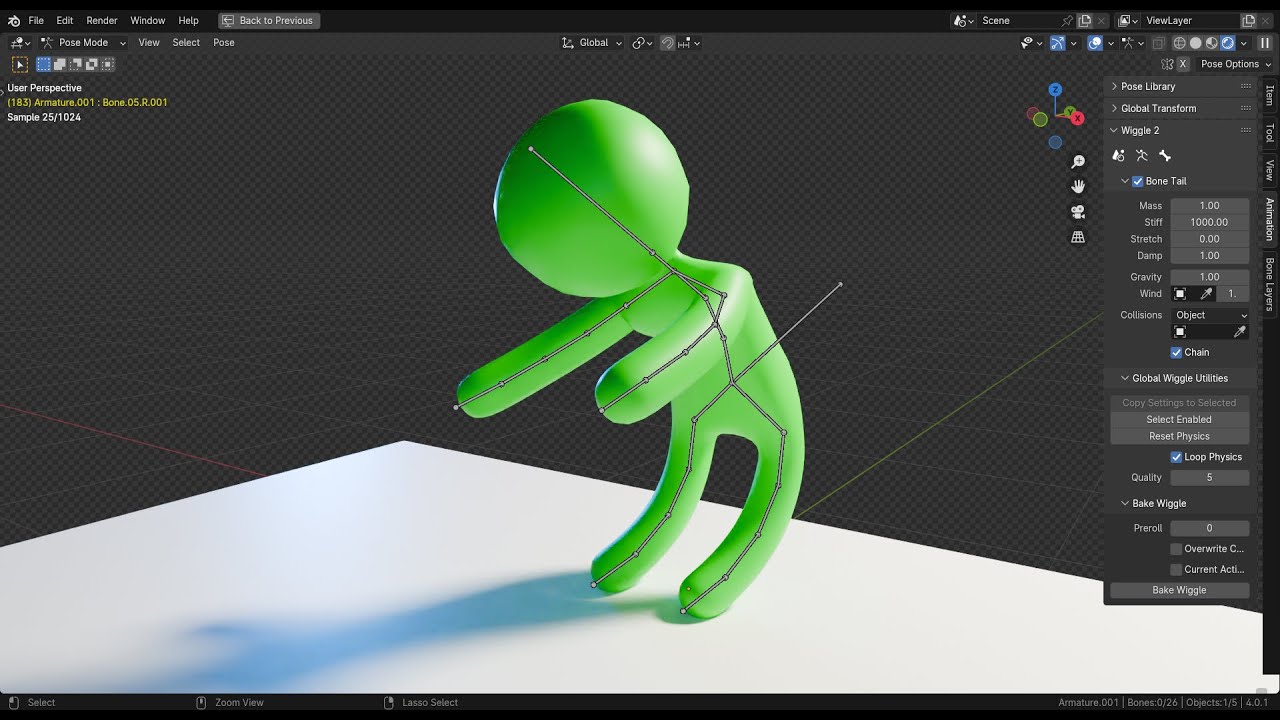Screen dimensions: 1280x720
Task: Choose Invert Selection mode icon
Action: click(x=92, y=64)
